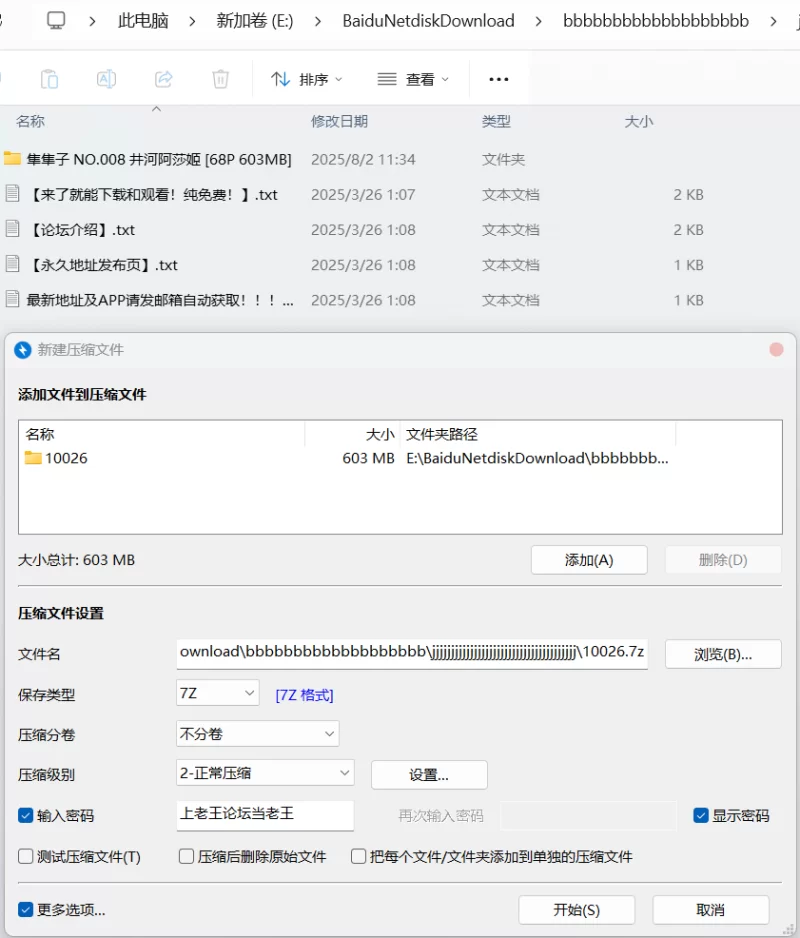
Task: Enable 压缩后删除原始文件 checkbox
Action: pyautogui.click(x=186, y=856)
